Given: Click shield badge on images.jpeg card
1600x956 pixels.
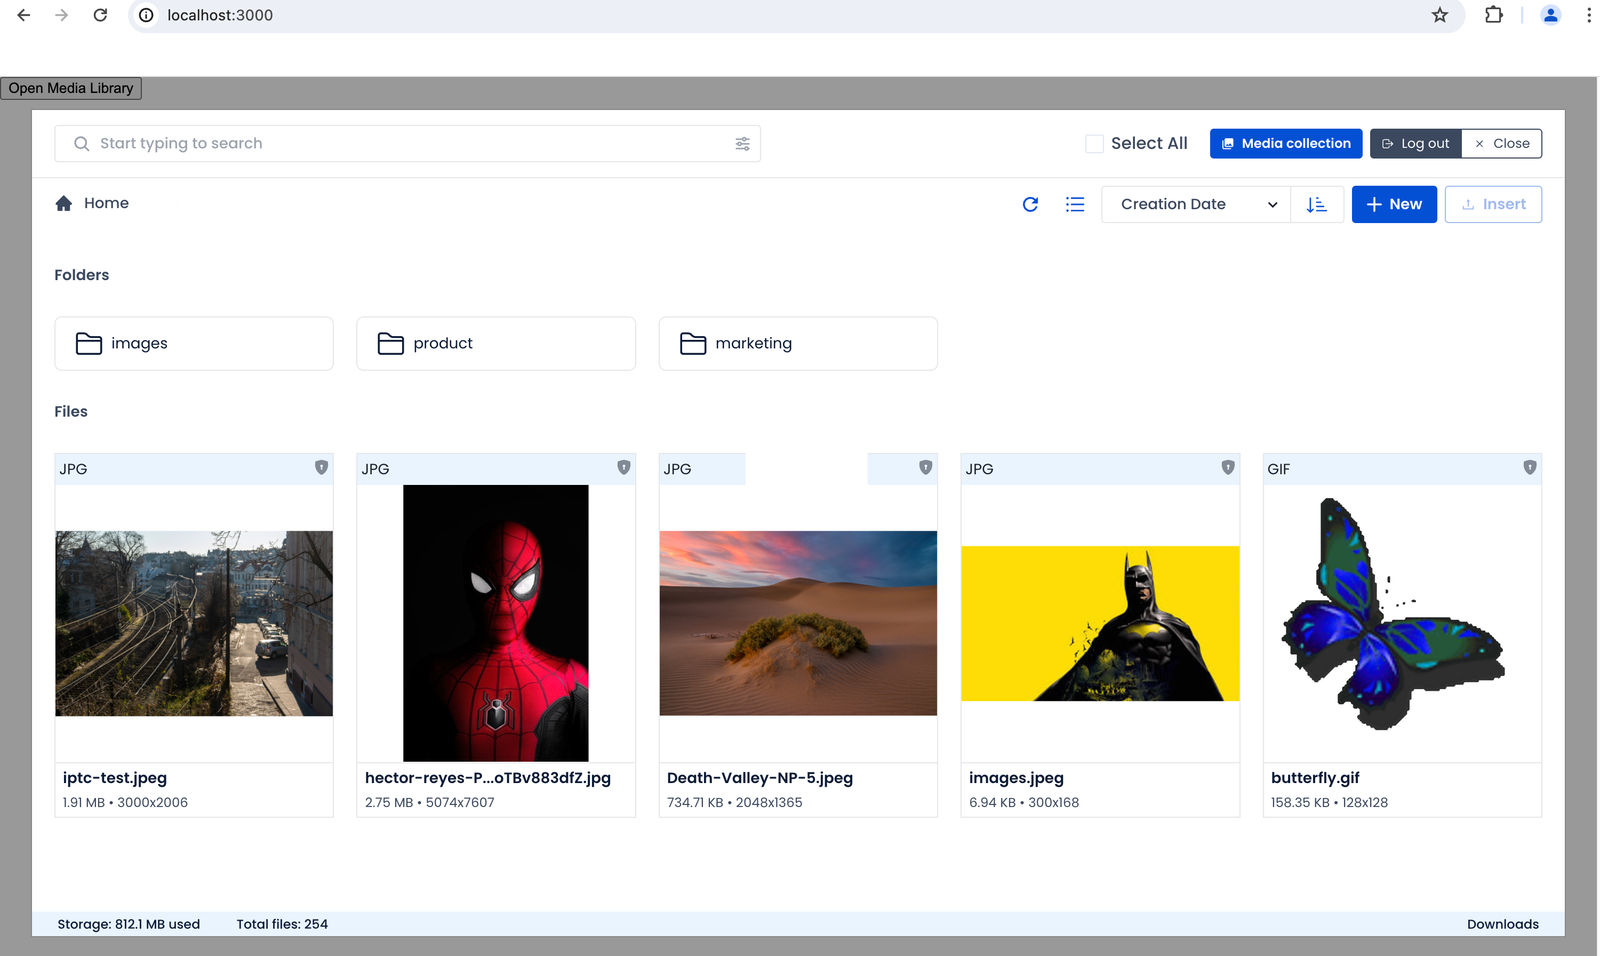Looking at the screenshot, I should point(1227,467).
